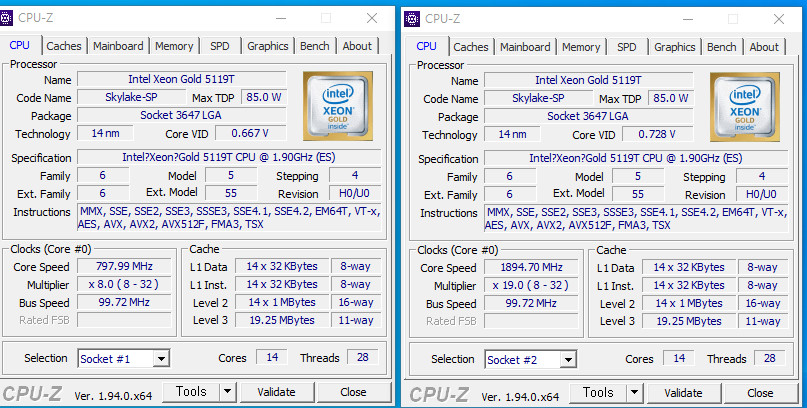Click Level 3 11-way value in right window

coord(763,321)
